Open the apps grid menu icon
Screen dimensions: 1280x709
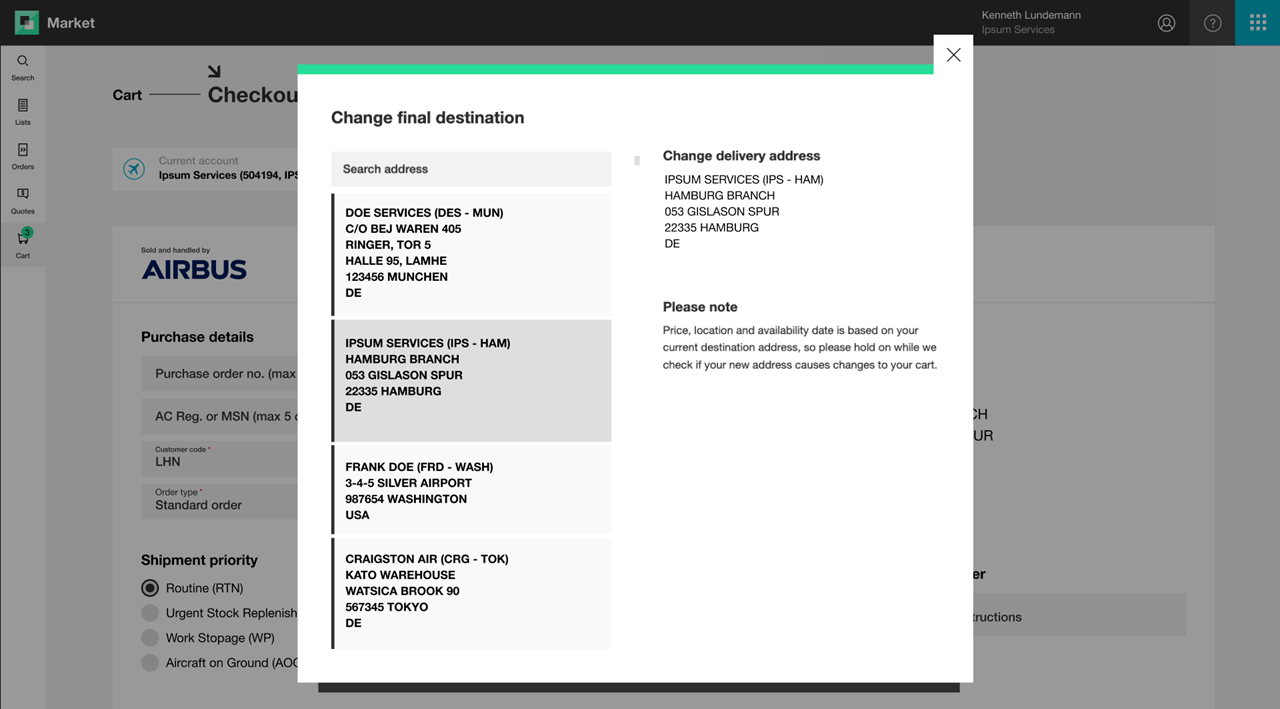(1258, 22)
